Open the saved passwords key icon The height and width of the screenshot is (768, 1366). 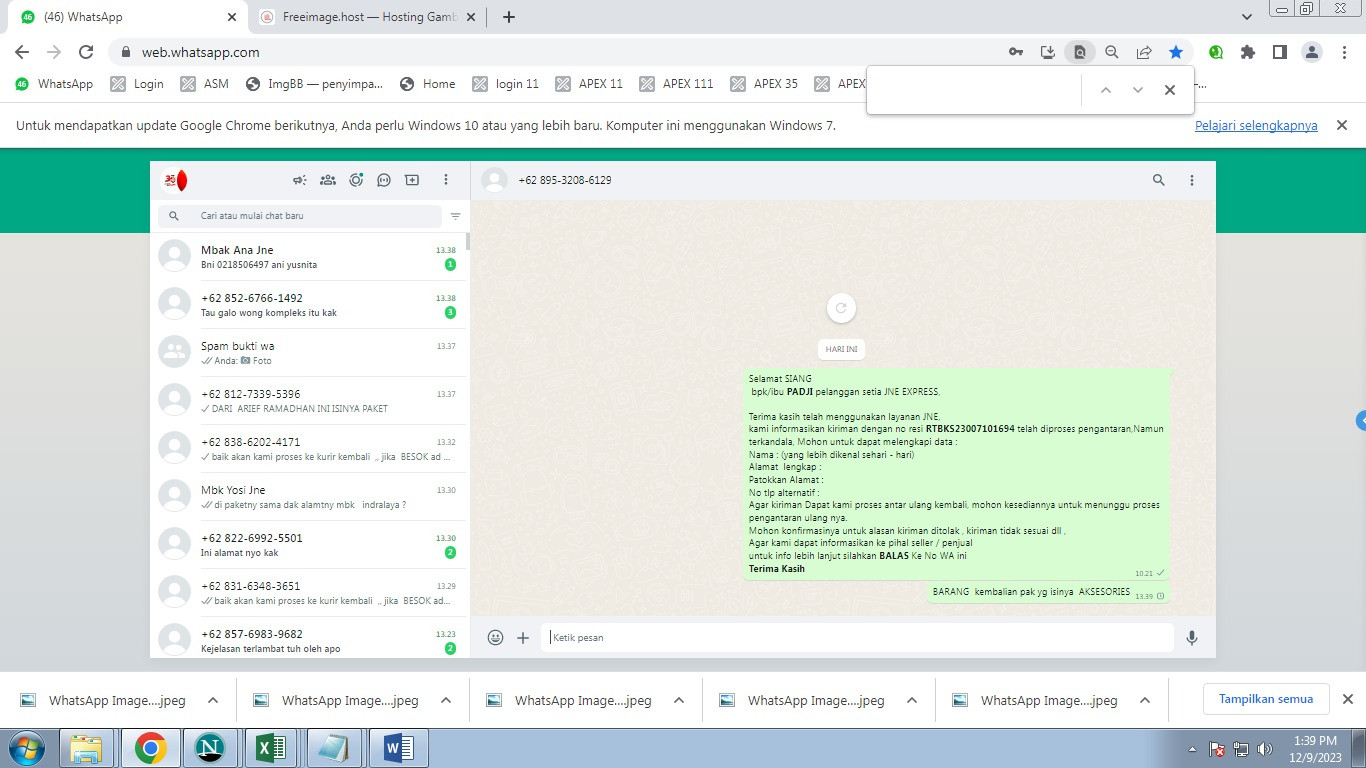(x=1016, y=52)
